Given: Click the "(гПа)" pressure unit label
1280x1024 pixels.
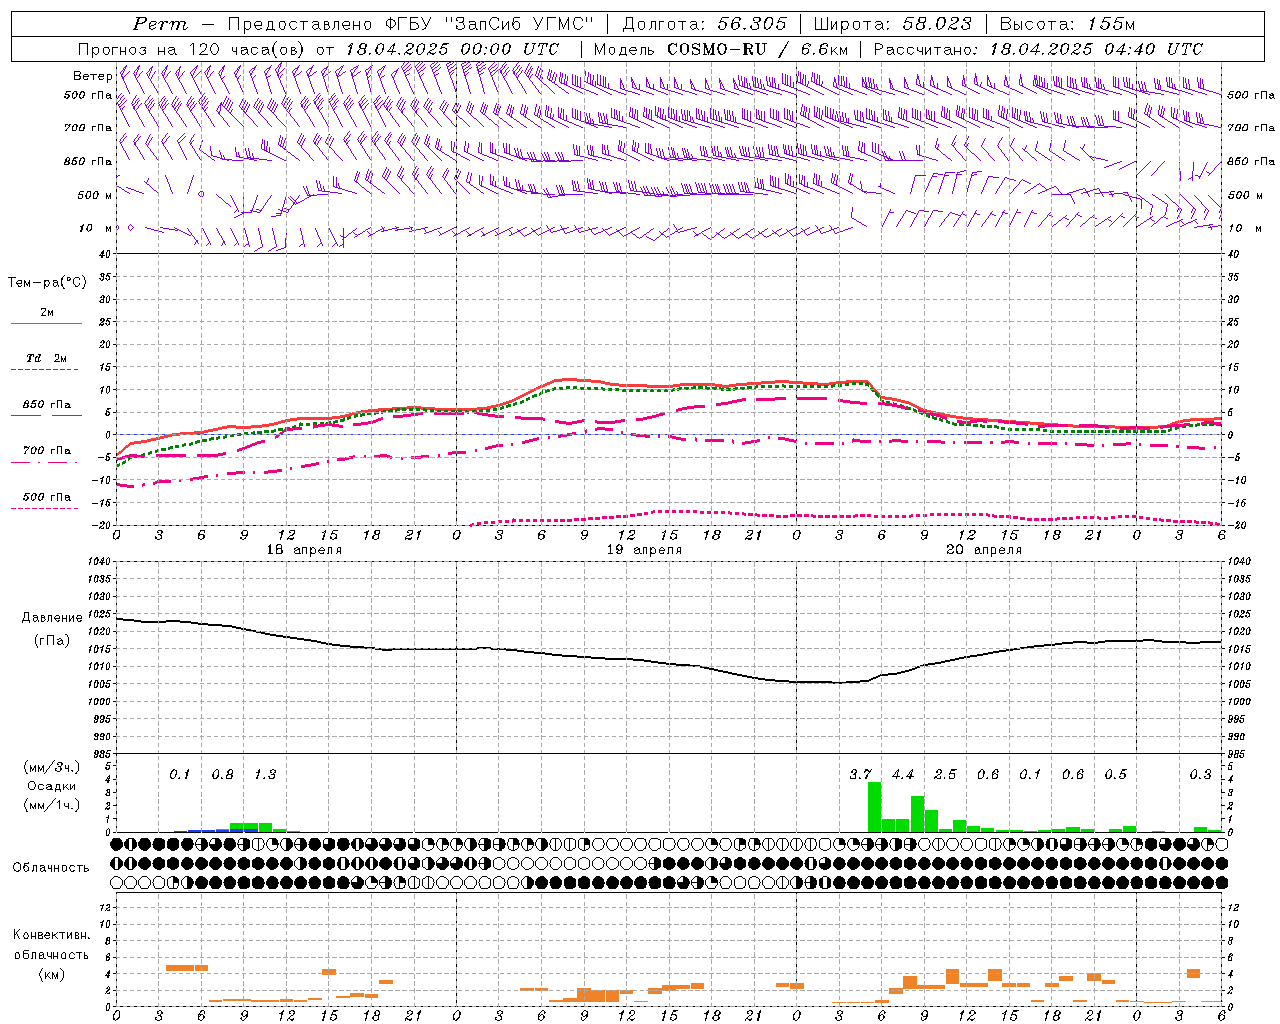Looking at the screenshot, I should tap(52, 640).
